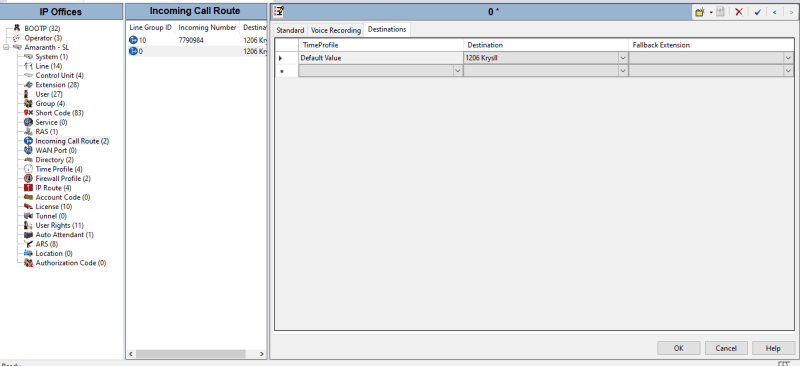This screenshot has width=800, height=366.
Task: Click the Help button
Action: click(x=773, y=348)
